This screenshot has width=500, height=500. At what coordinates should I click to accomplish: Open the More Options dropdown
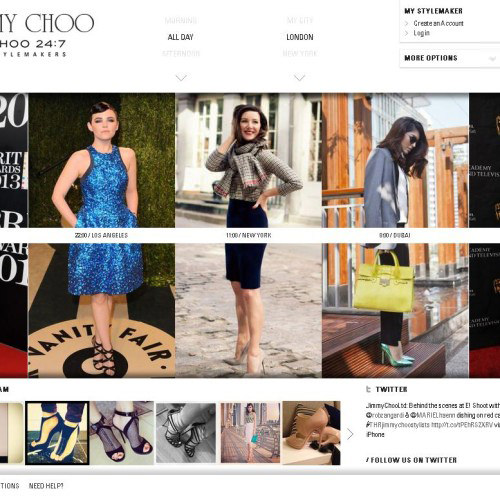449,58
